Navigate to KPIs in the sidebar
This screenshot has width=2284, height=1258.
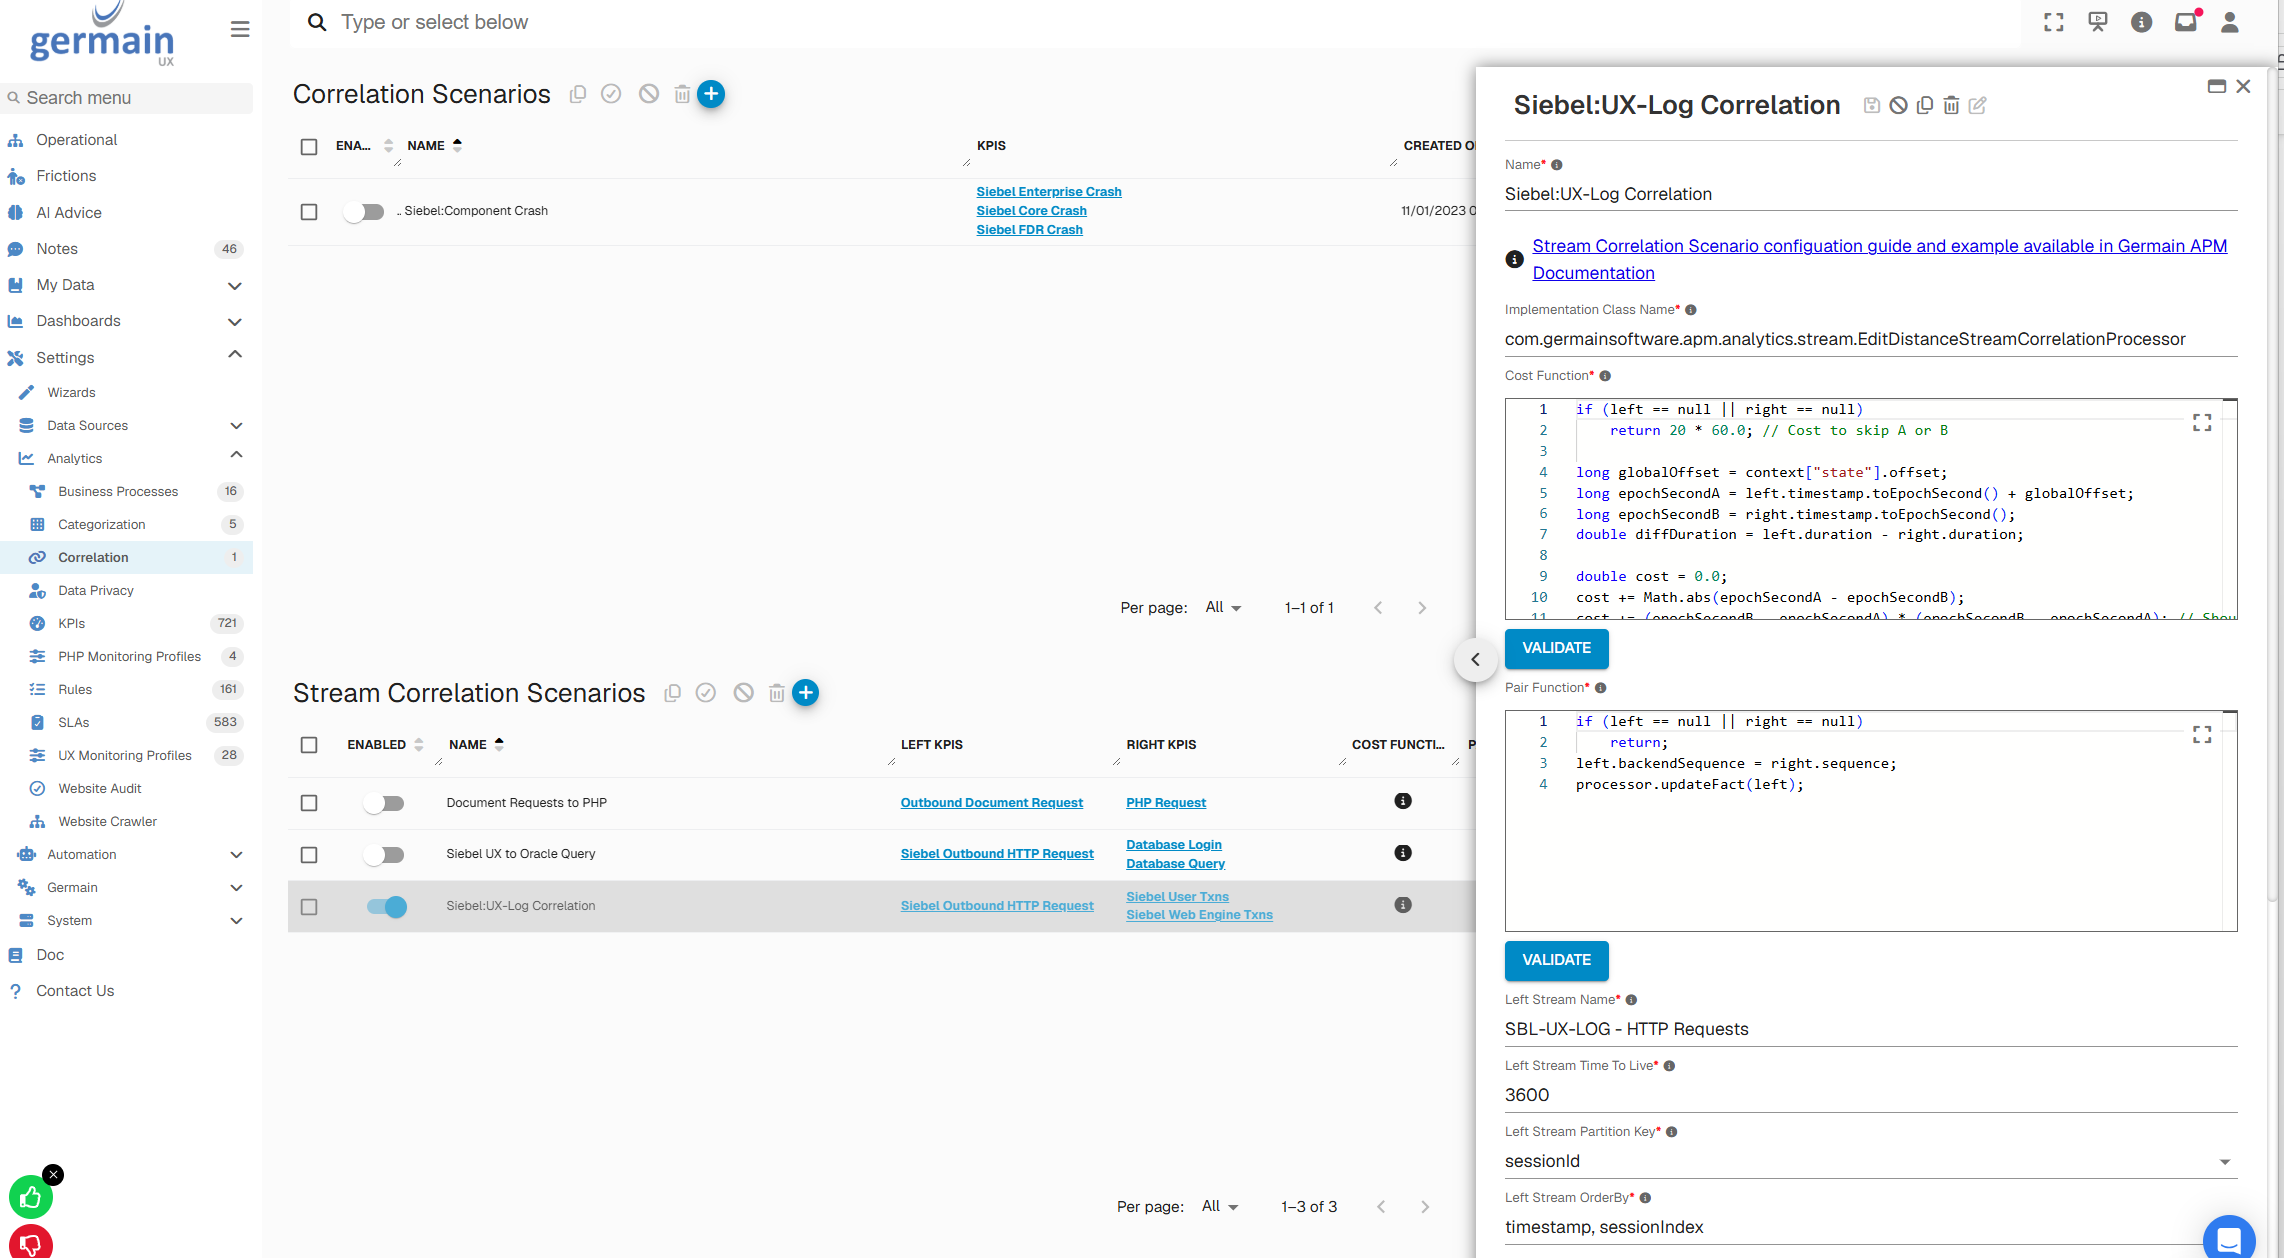pos(126,623)
